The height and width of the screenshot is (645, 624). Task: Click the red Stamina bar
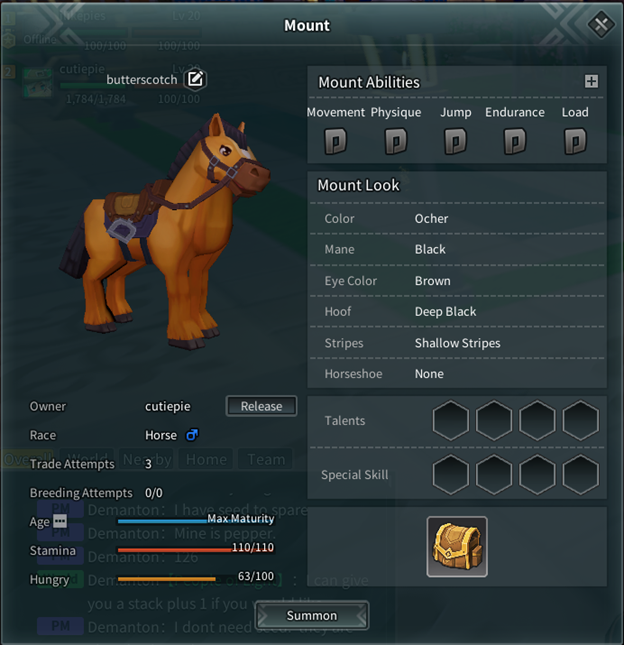click(195, 550)
